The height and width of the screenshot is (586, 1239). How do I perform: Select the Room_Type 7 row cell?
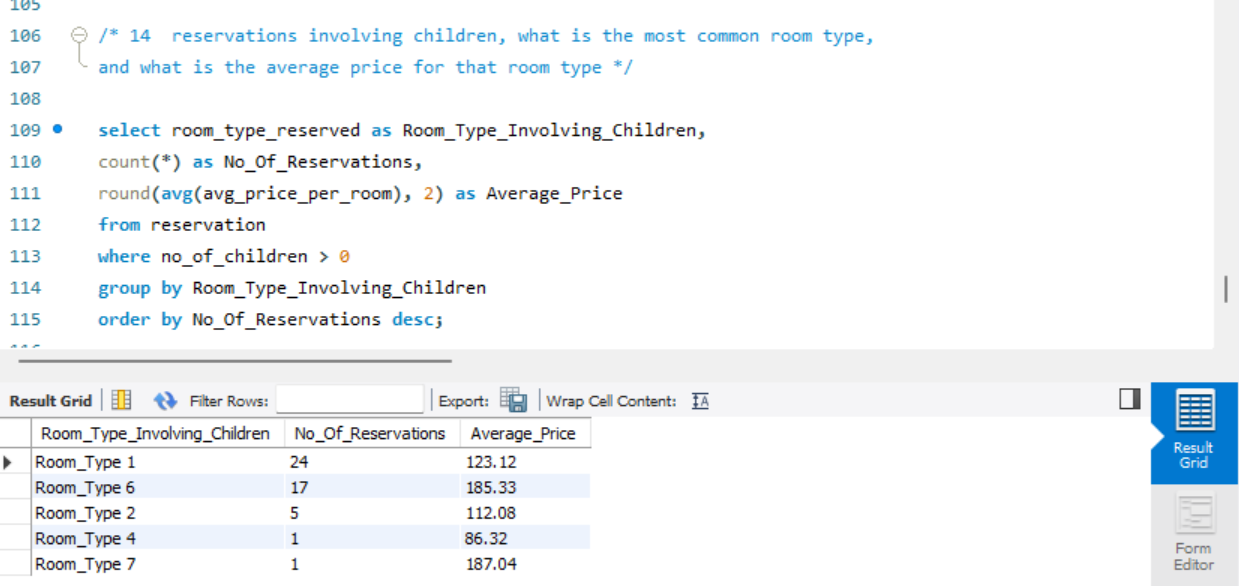click(85, 564)
